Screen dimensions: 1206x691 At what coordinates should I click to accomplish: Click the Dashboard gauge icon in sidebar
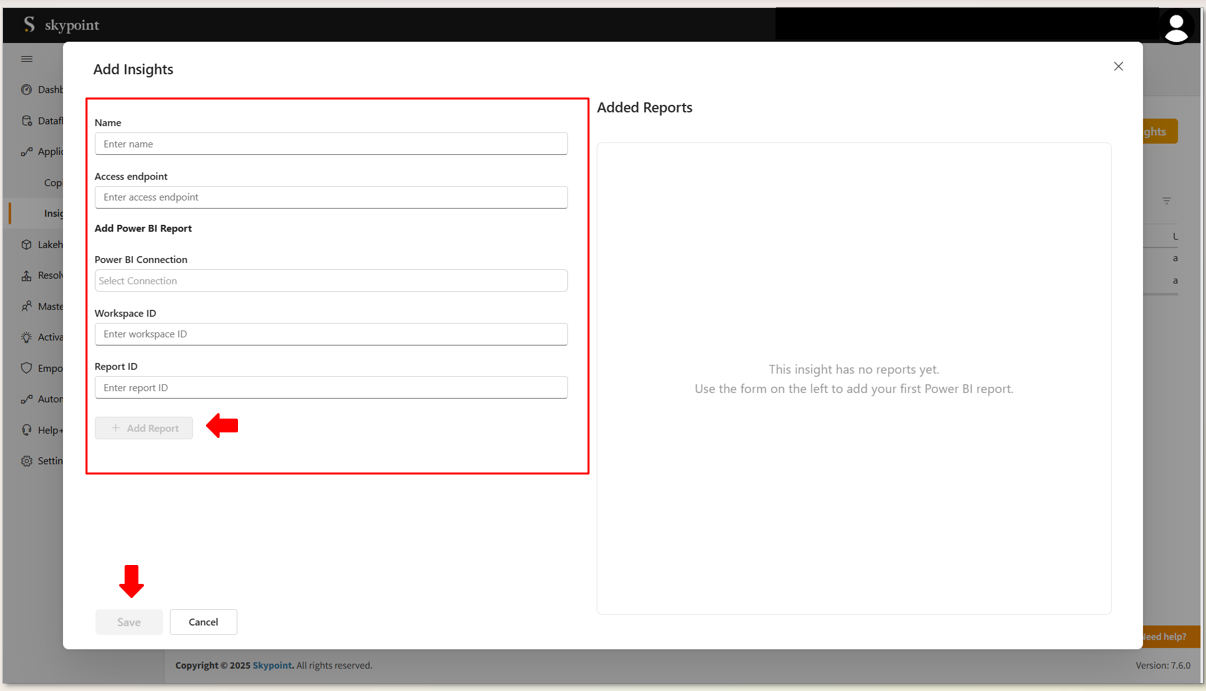(x=27, y=90)
